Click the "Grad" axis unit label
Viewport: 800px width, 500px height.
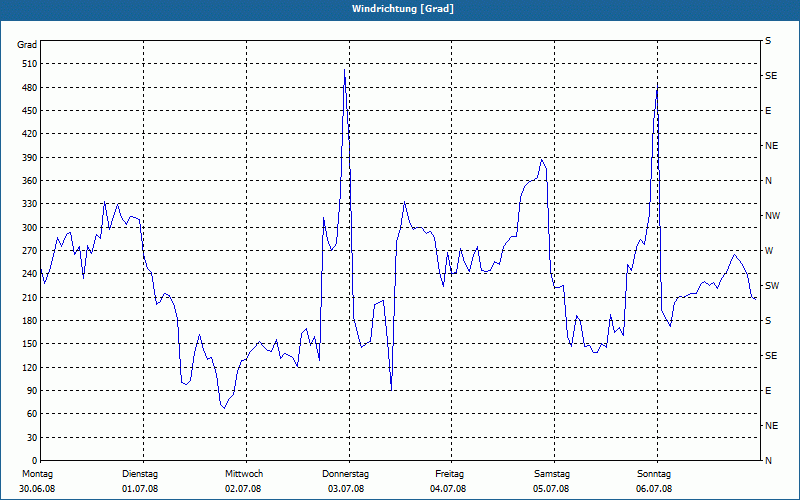coord(27,45)
